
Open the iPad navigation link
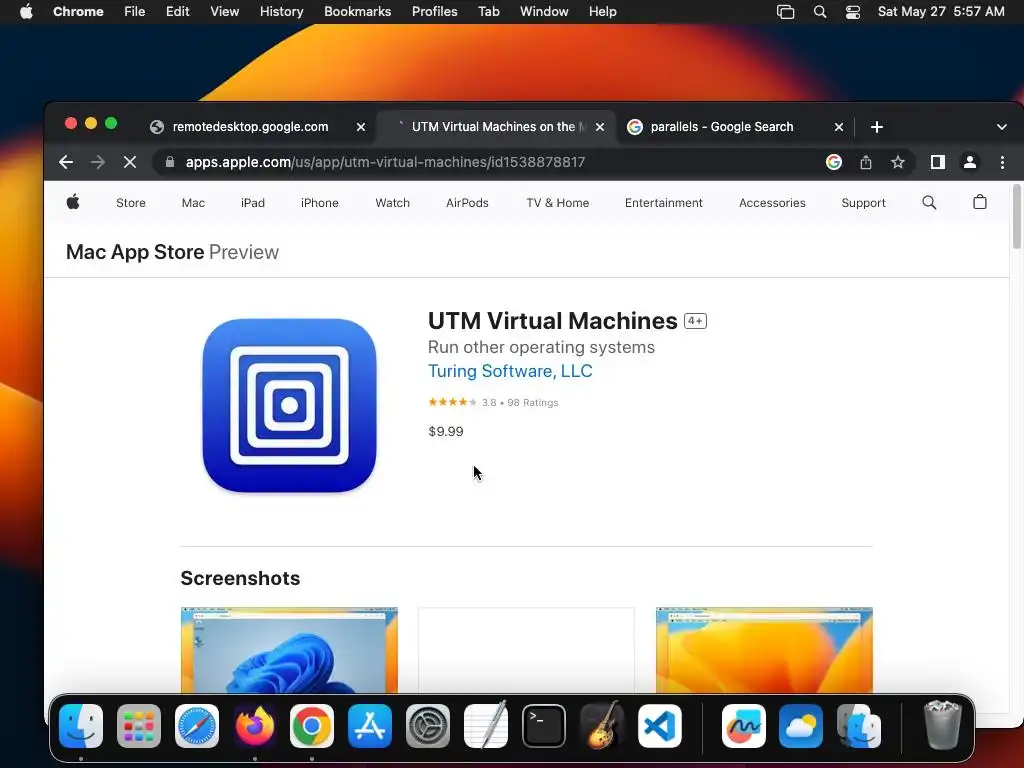point(253,203)
